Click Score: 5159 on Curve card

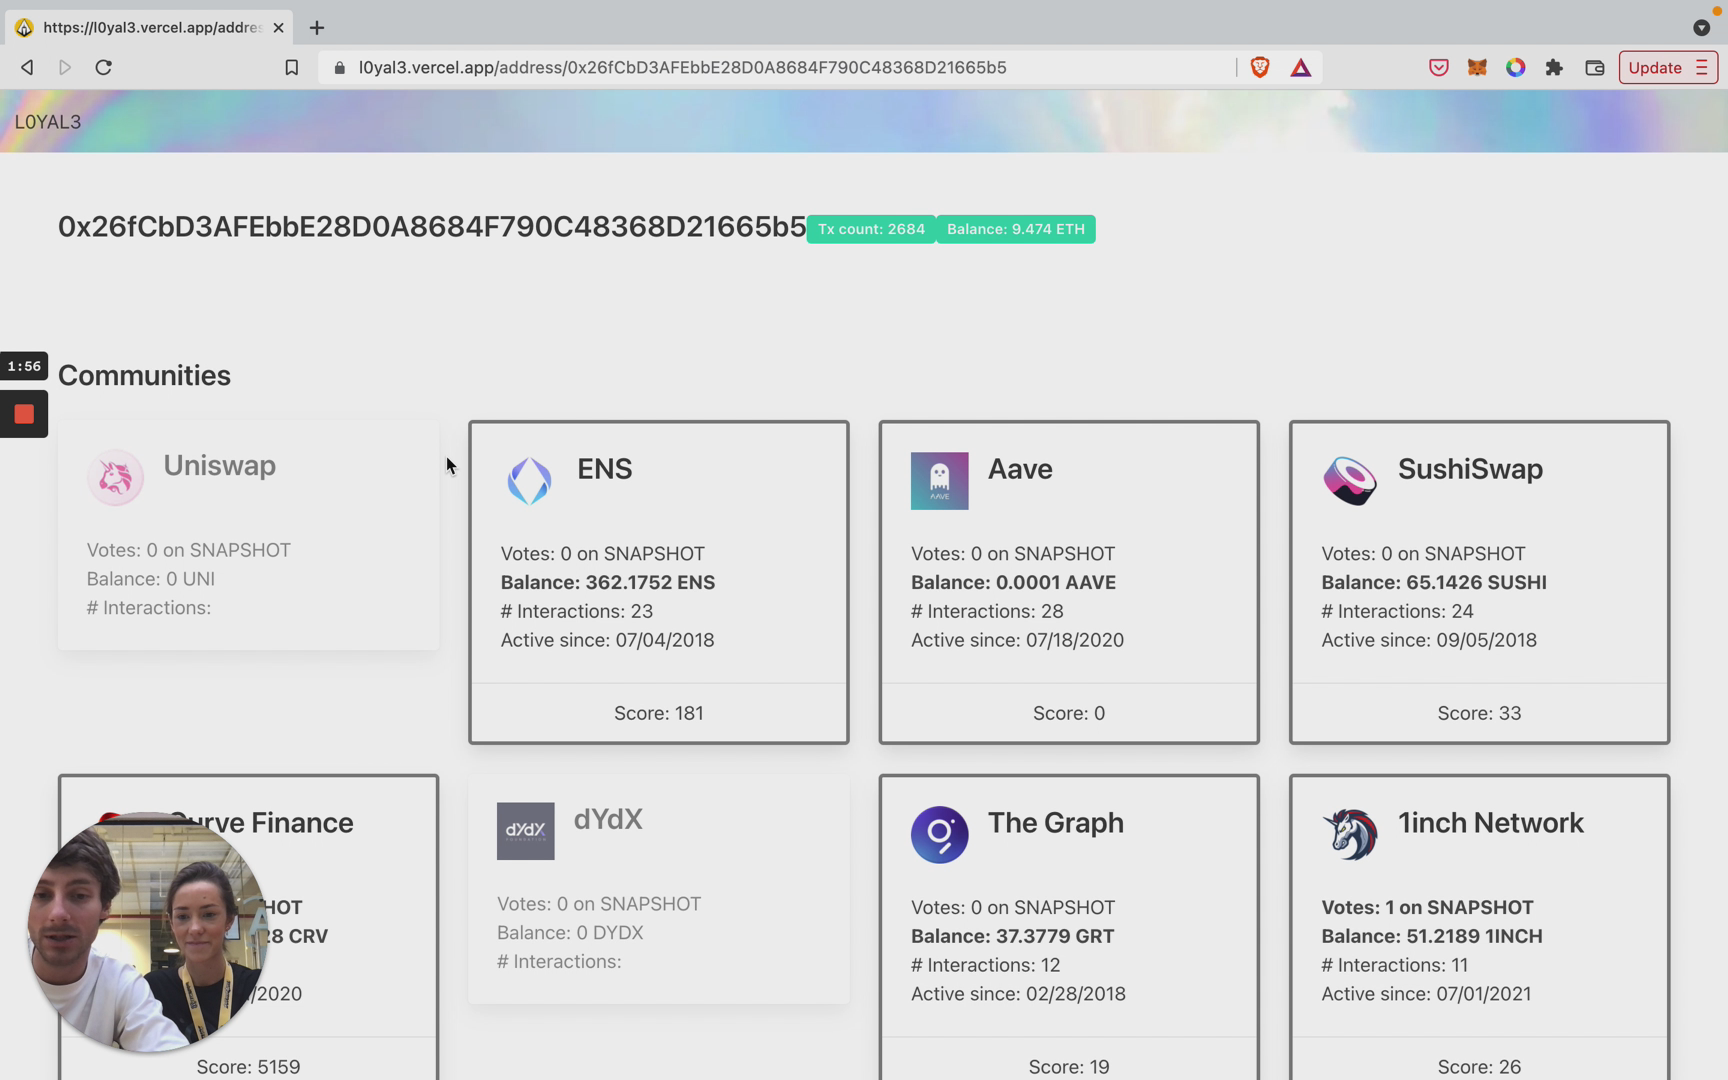[x=248, y=1067]
